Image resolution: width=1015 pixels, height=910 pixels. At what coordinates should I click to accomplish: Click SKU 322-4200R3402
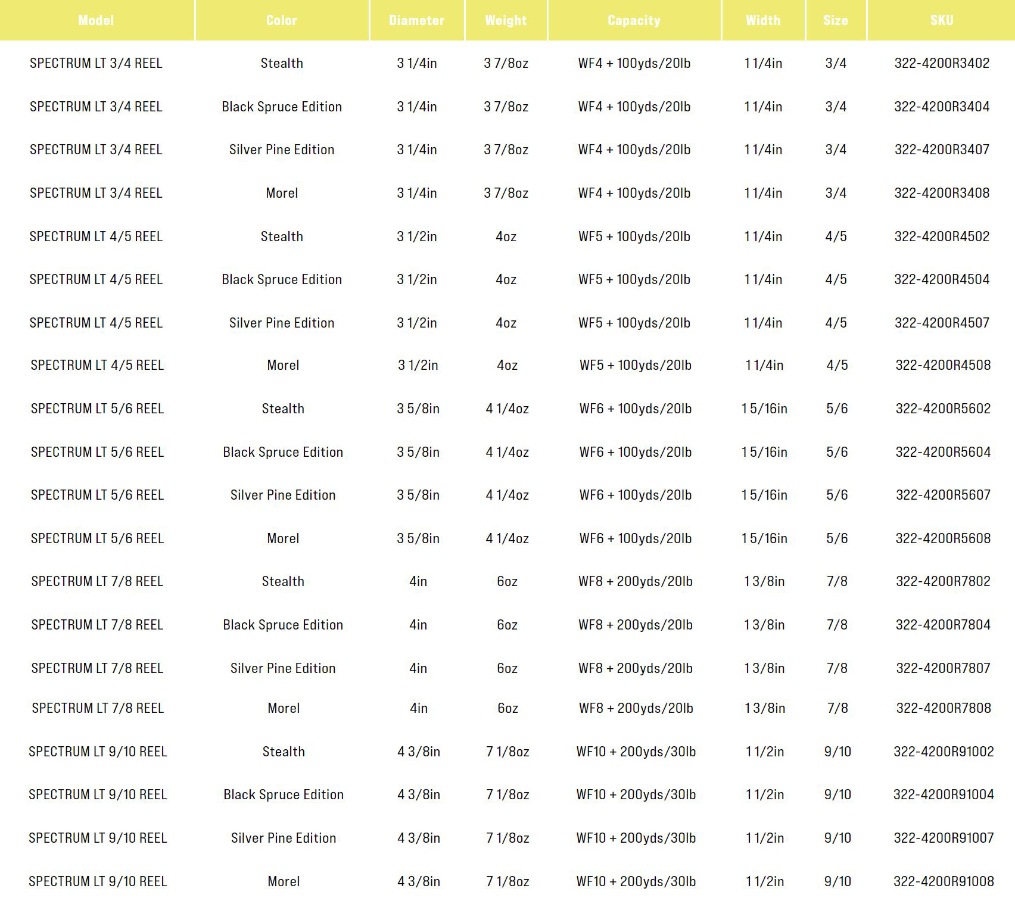point(942,64)
